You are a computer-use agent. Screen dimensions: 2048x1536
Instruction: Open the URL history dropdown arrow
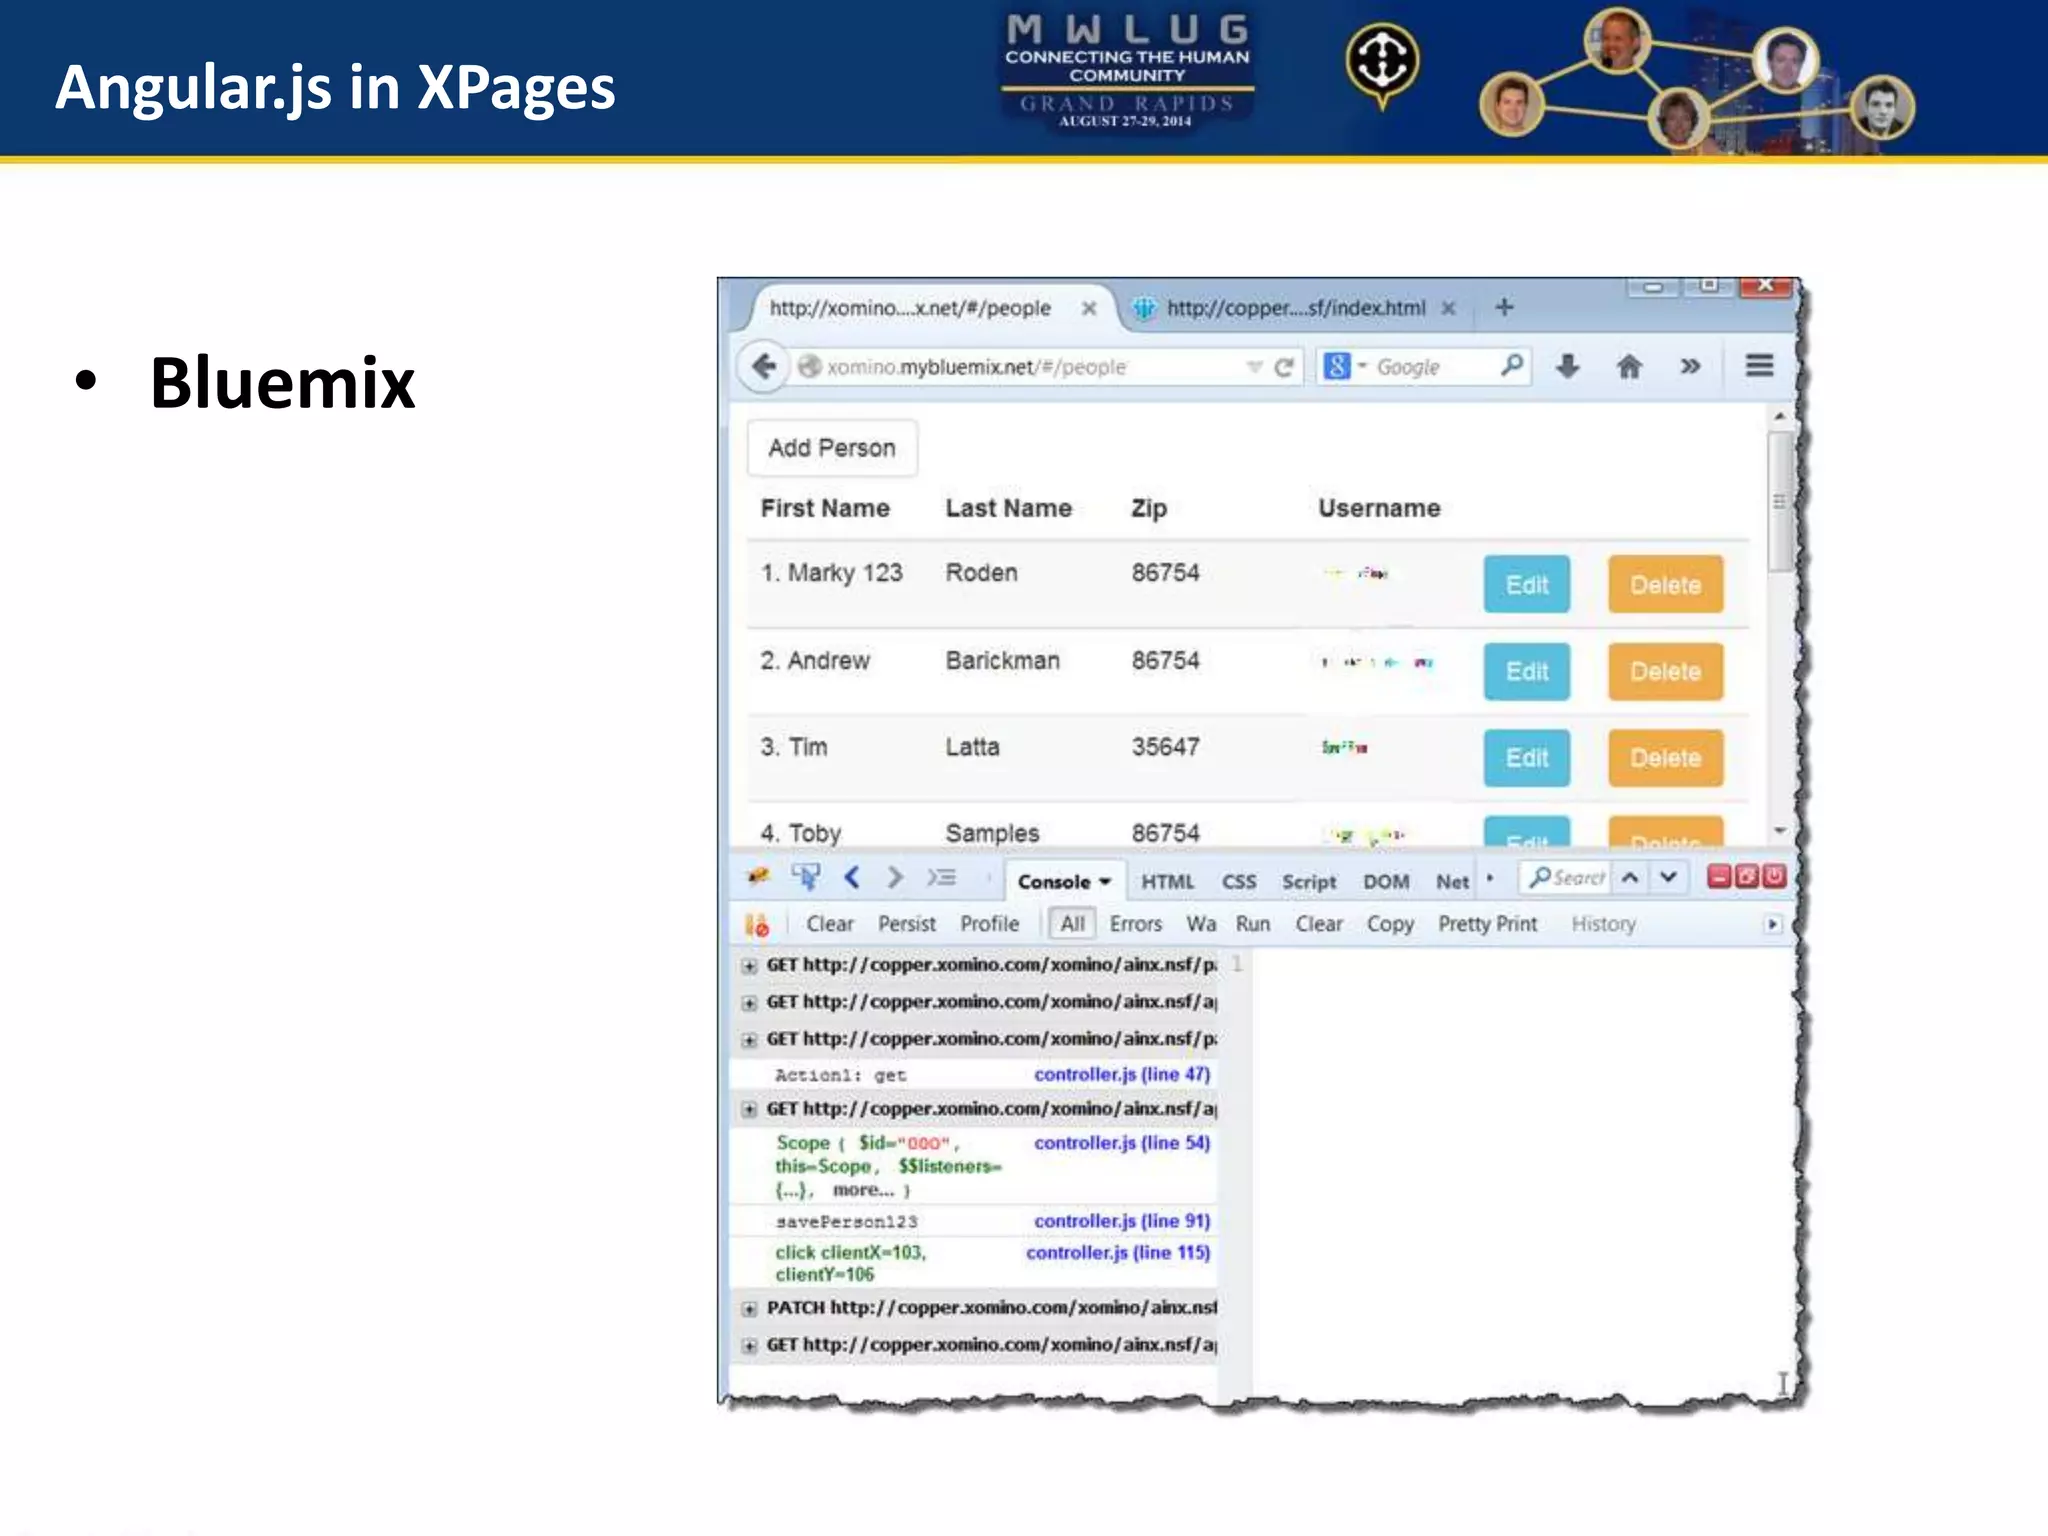click(x=1254, y=367)
